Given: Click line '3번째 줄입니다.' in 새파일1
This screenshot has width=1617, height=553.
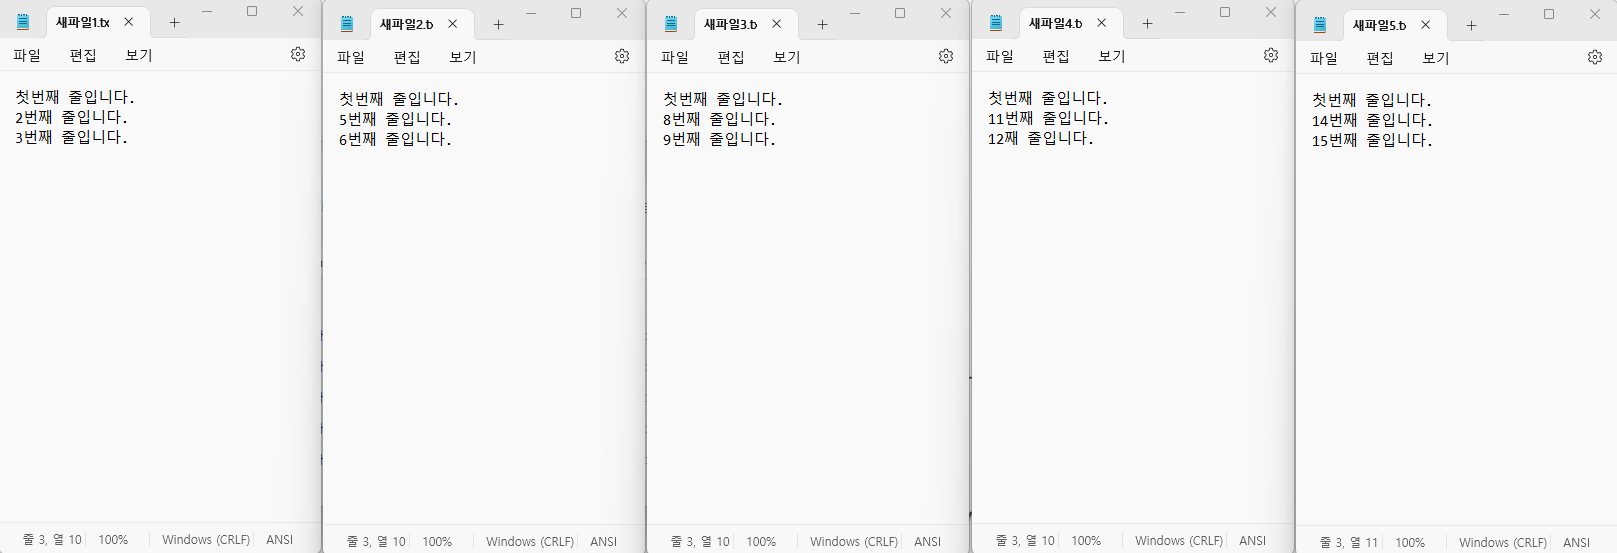Looking at the screenshot, I should pyautogui.click(x=71, y=137).
